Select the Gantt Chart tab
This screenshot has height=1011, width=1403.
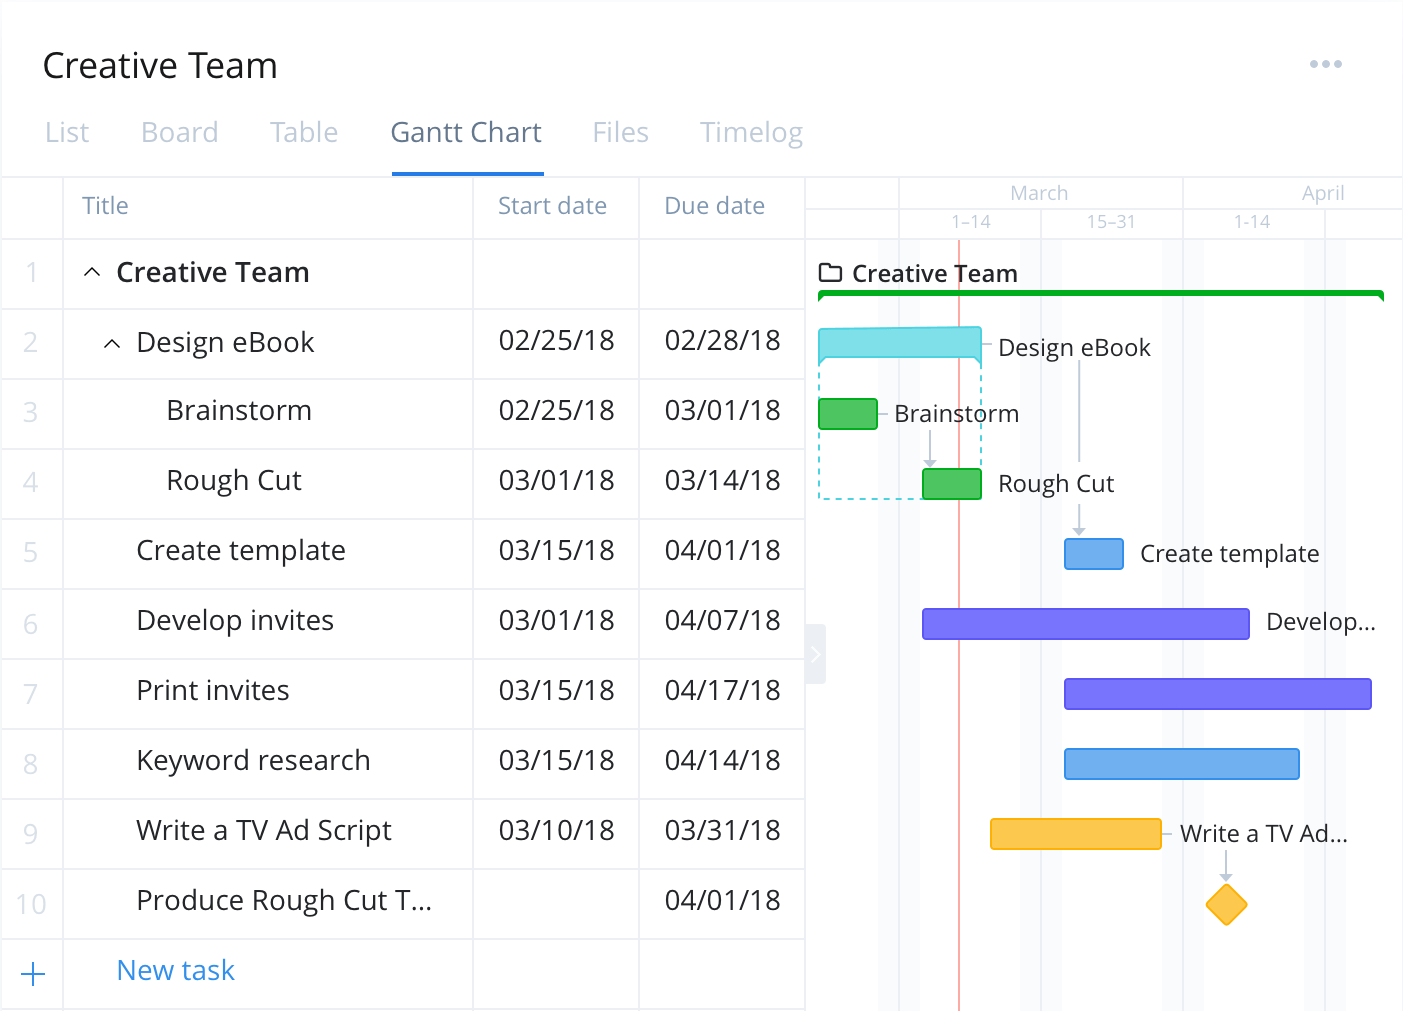466,132
